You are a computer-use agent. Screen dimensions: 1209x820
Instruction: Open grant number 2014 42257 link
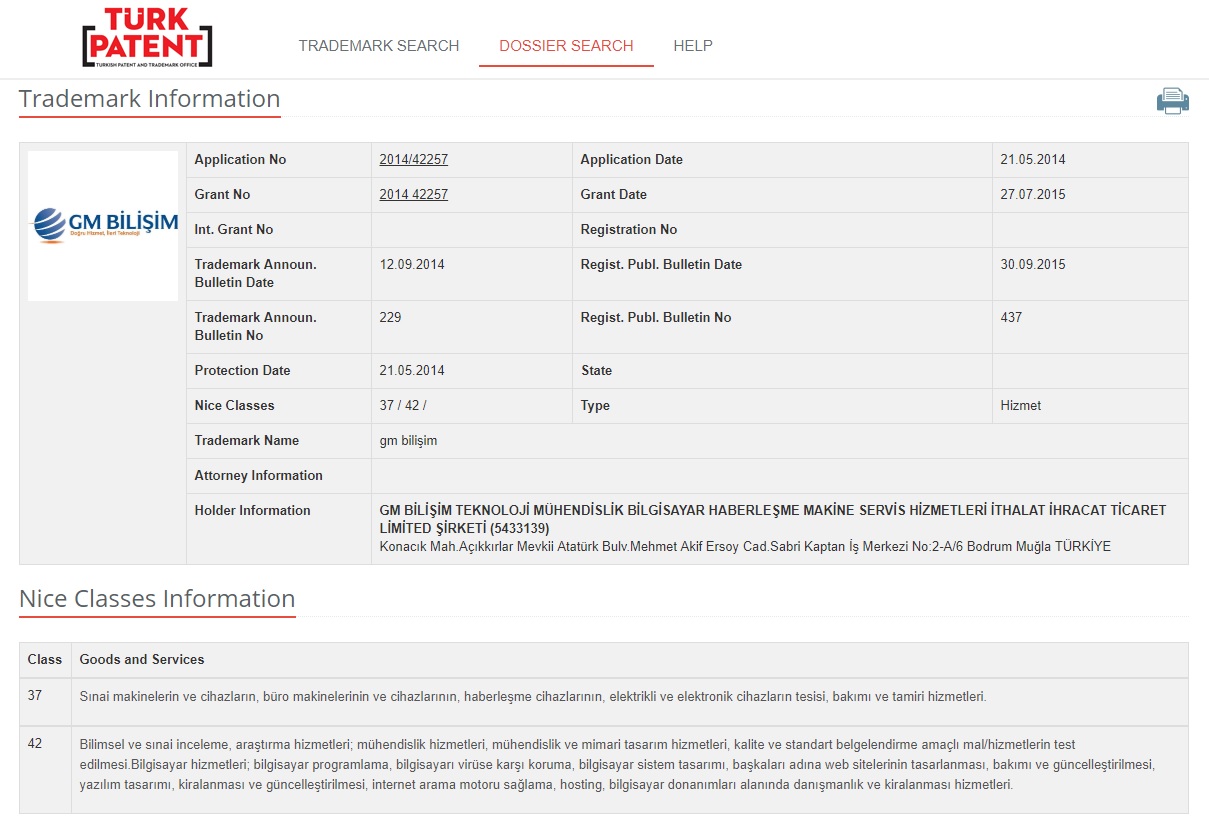(413, 195)
